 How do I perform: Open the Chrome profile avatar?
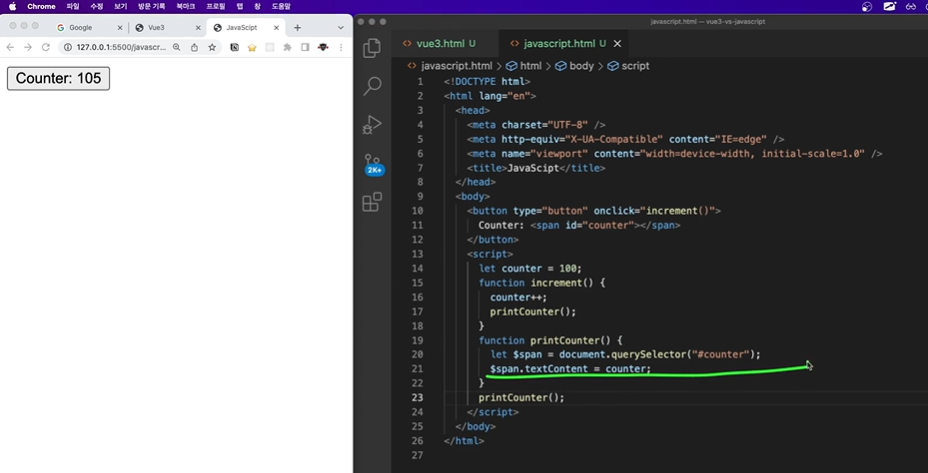click(323, 47)
